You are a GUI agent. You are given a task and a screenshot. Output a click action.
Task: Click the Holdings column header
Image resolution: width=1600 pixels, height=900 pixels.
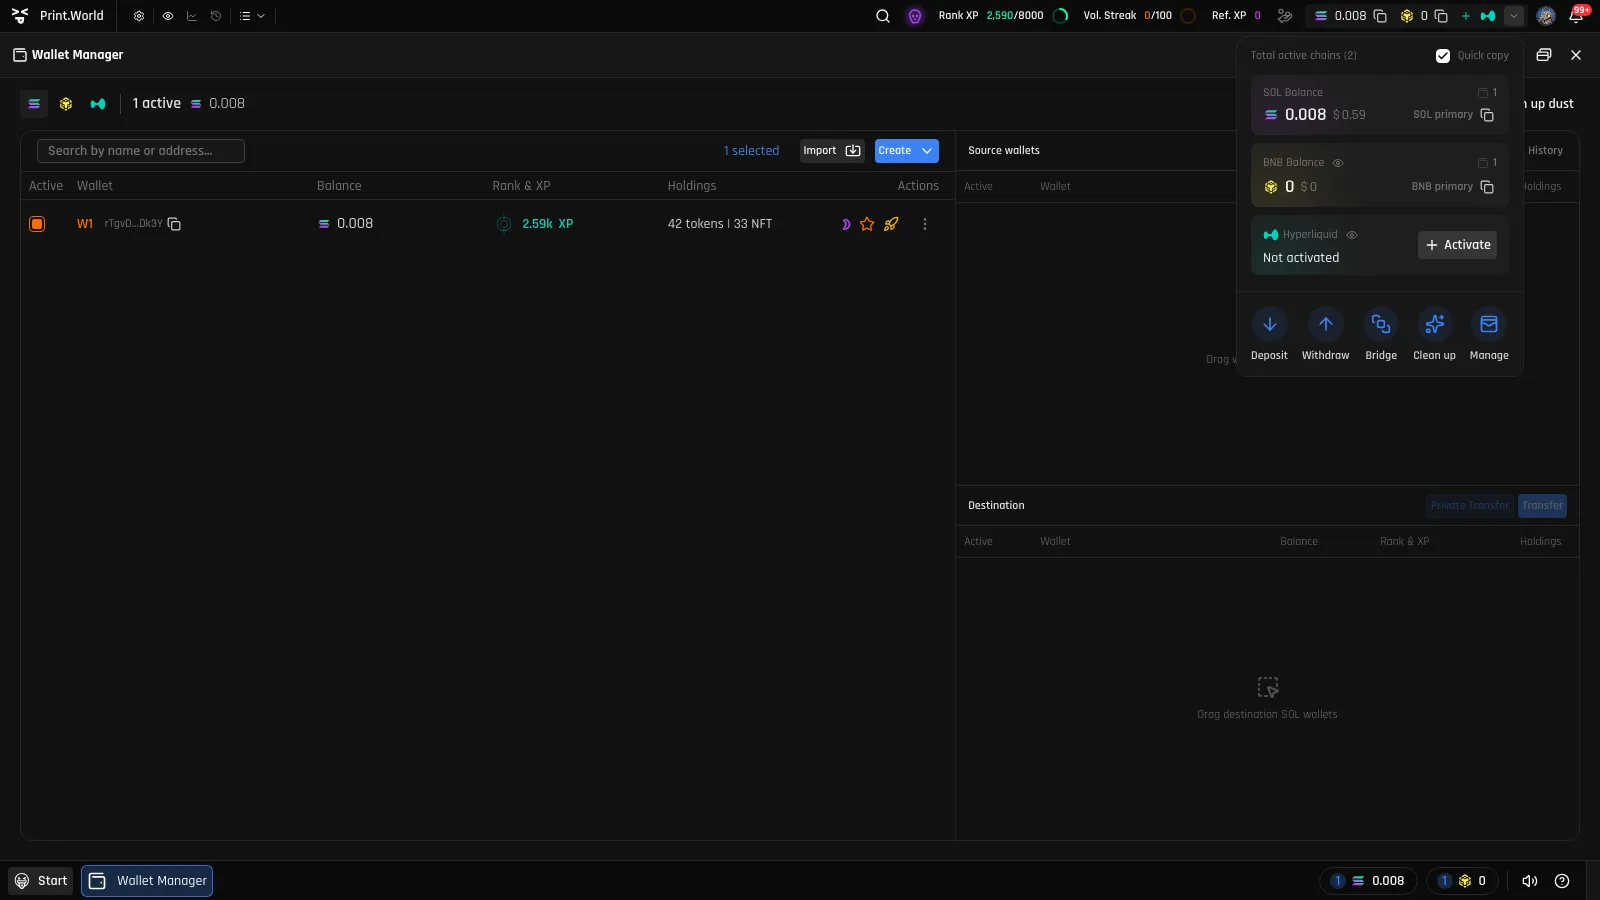692,186
